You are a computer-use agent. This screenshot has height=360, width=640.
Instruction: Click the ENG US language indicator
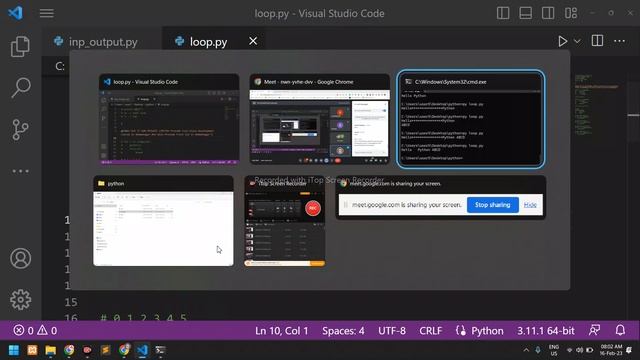554,350
